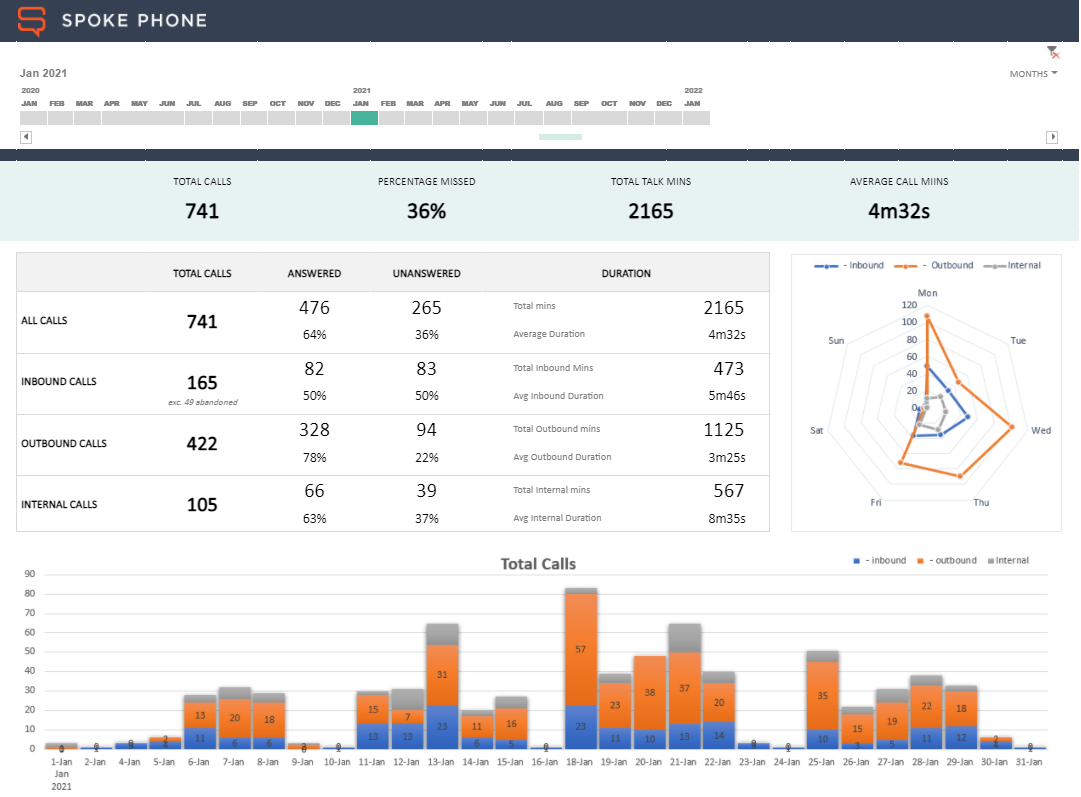Click the Avg Internal Duration value 8m35s
Screen dimensions: 1081x797
point(727,518)
